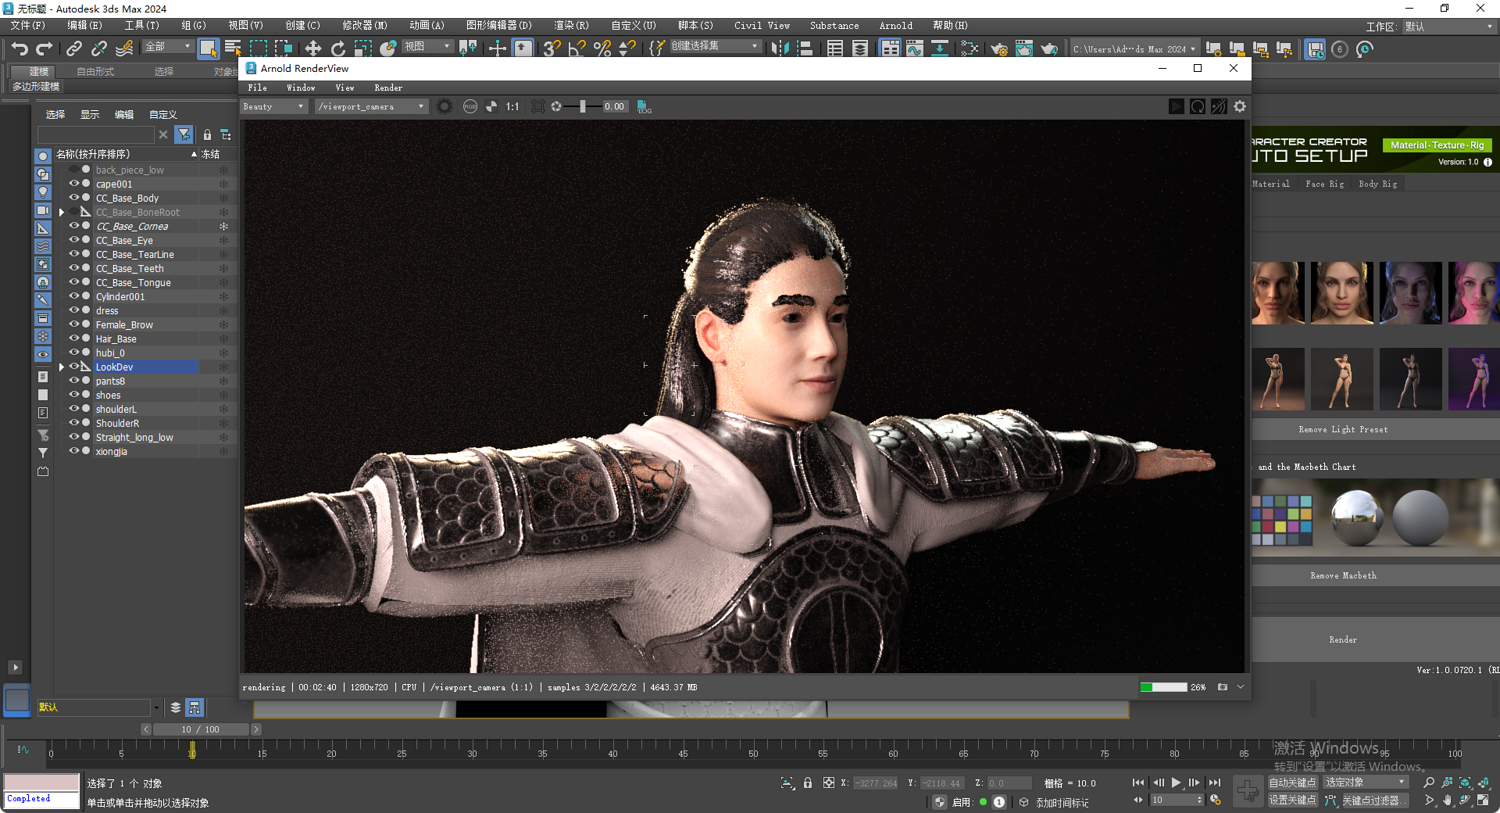The height and width of the screenshot is (813, 1500).
Task: Activate the Bind to Space Warp tool
Action: (124, 48)
